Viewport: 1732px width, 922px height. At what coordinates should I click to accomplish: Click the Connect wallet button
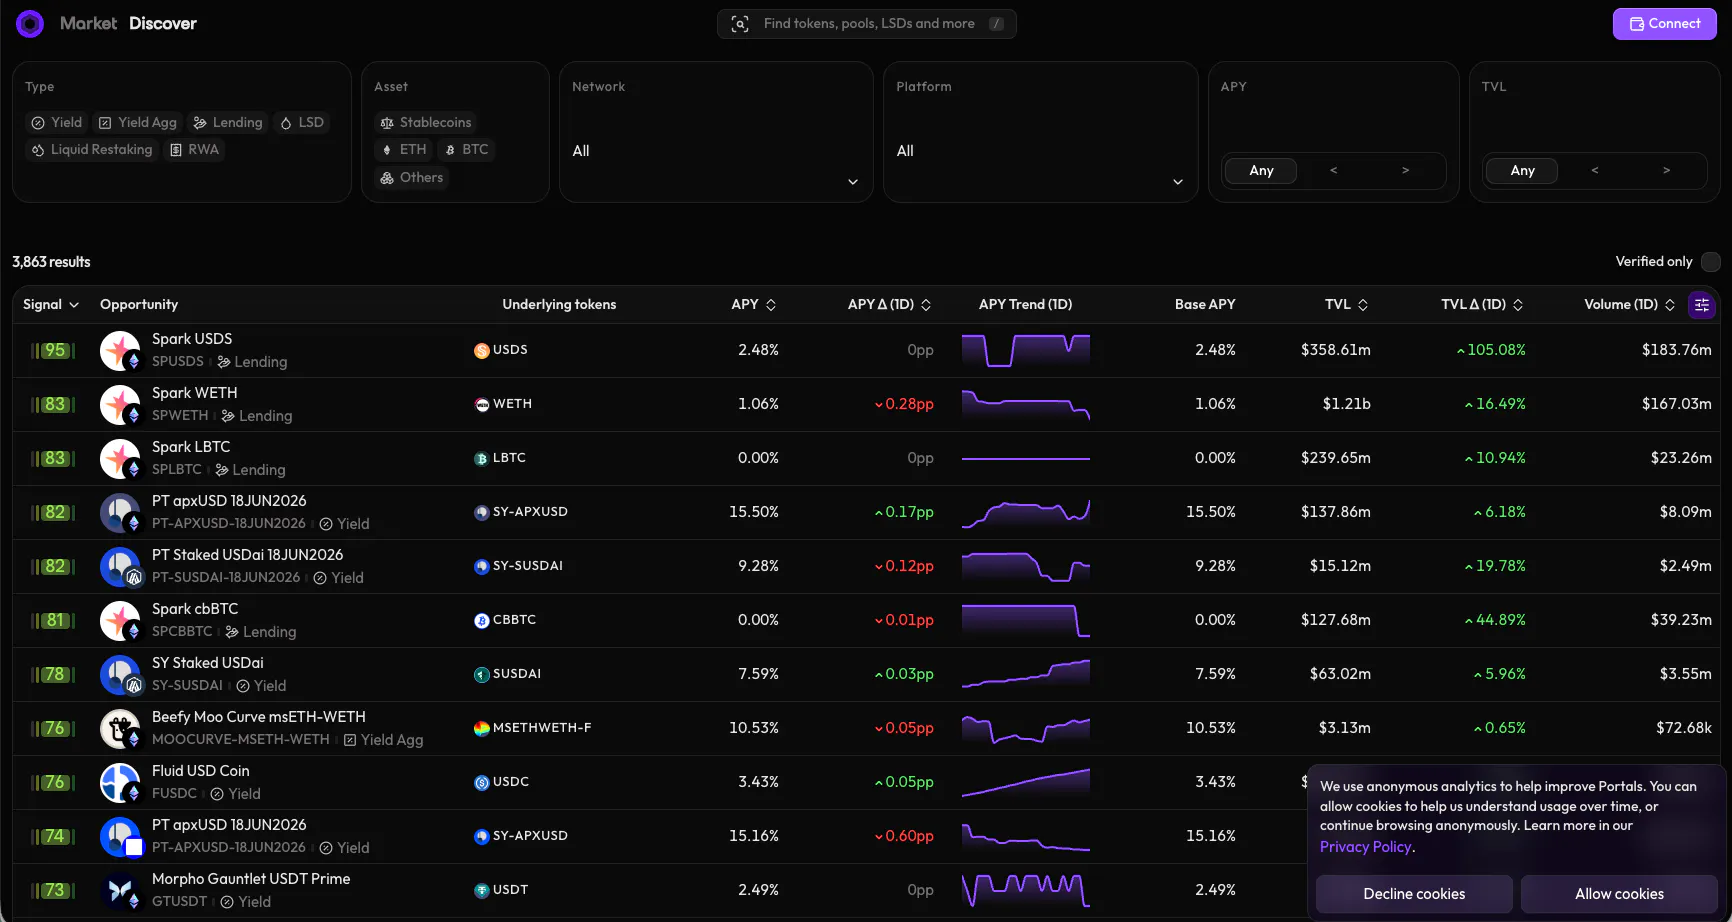[x=1664, y=24]
